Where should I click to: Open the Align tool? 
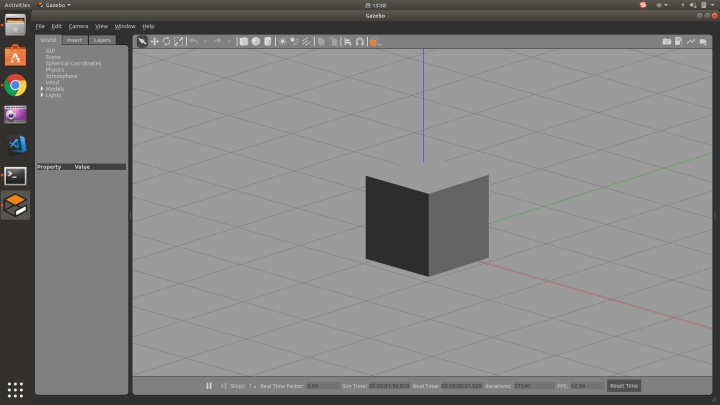click(x=348, y=42)
